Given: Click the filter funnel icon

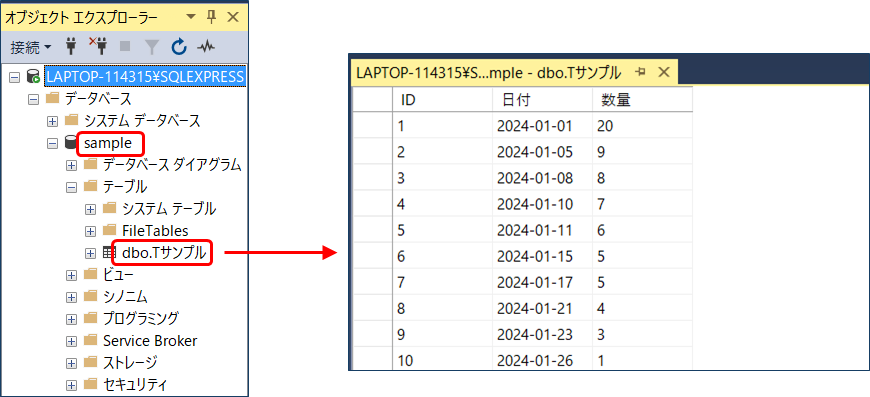Looking at the screenshot, I should pos(152,47).
